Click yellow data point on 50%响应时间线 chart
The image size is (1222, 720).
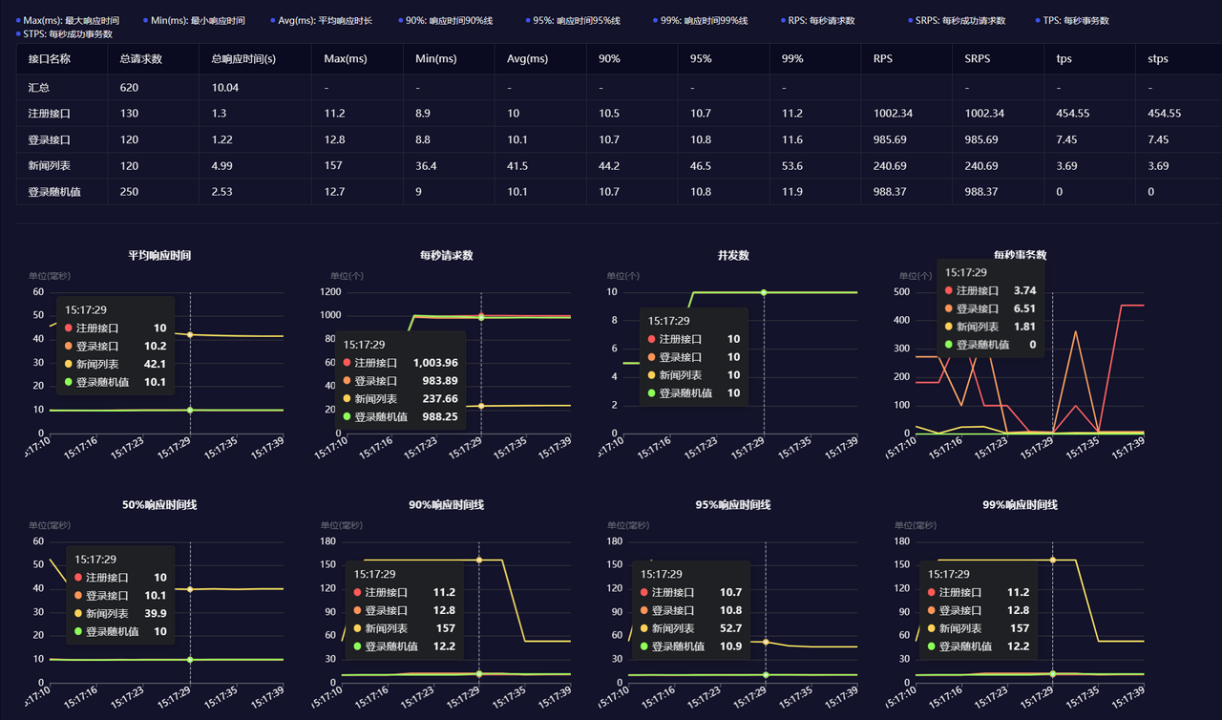(x=190, y=589)
